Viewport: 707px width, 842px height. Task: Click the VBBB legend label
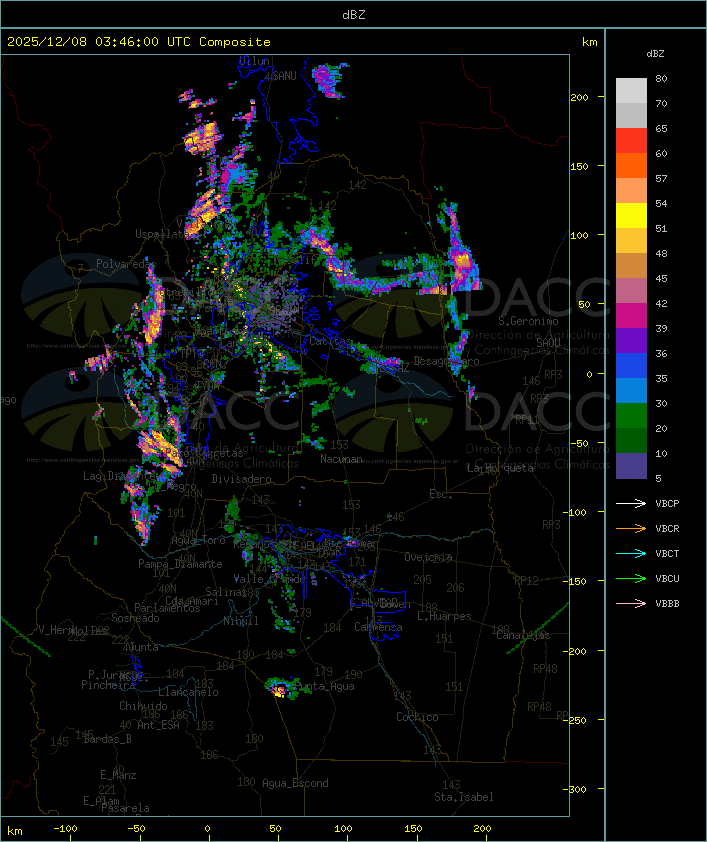coord(667,604)
